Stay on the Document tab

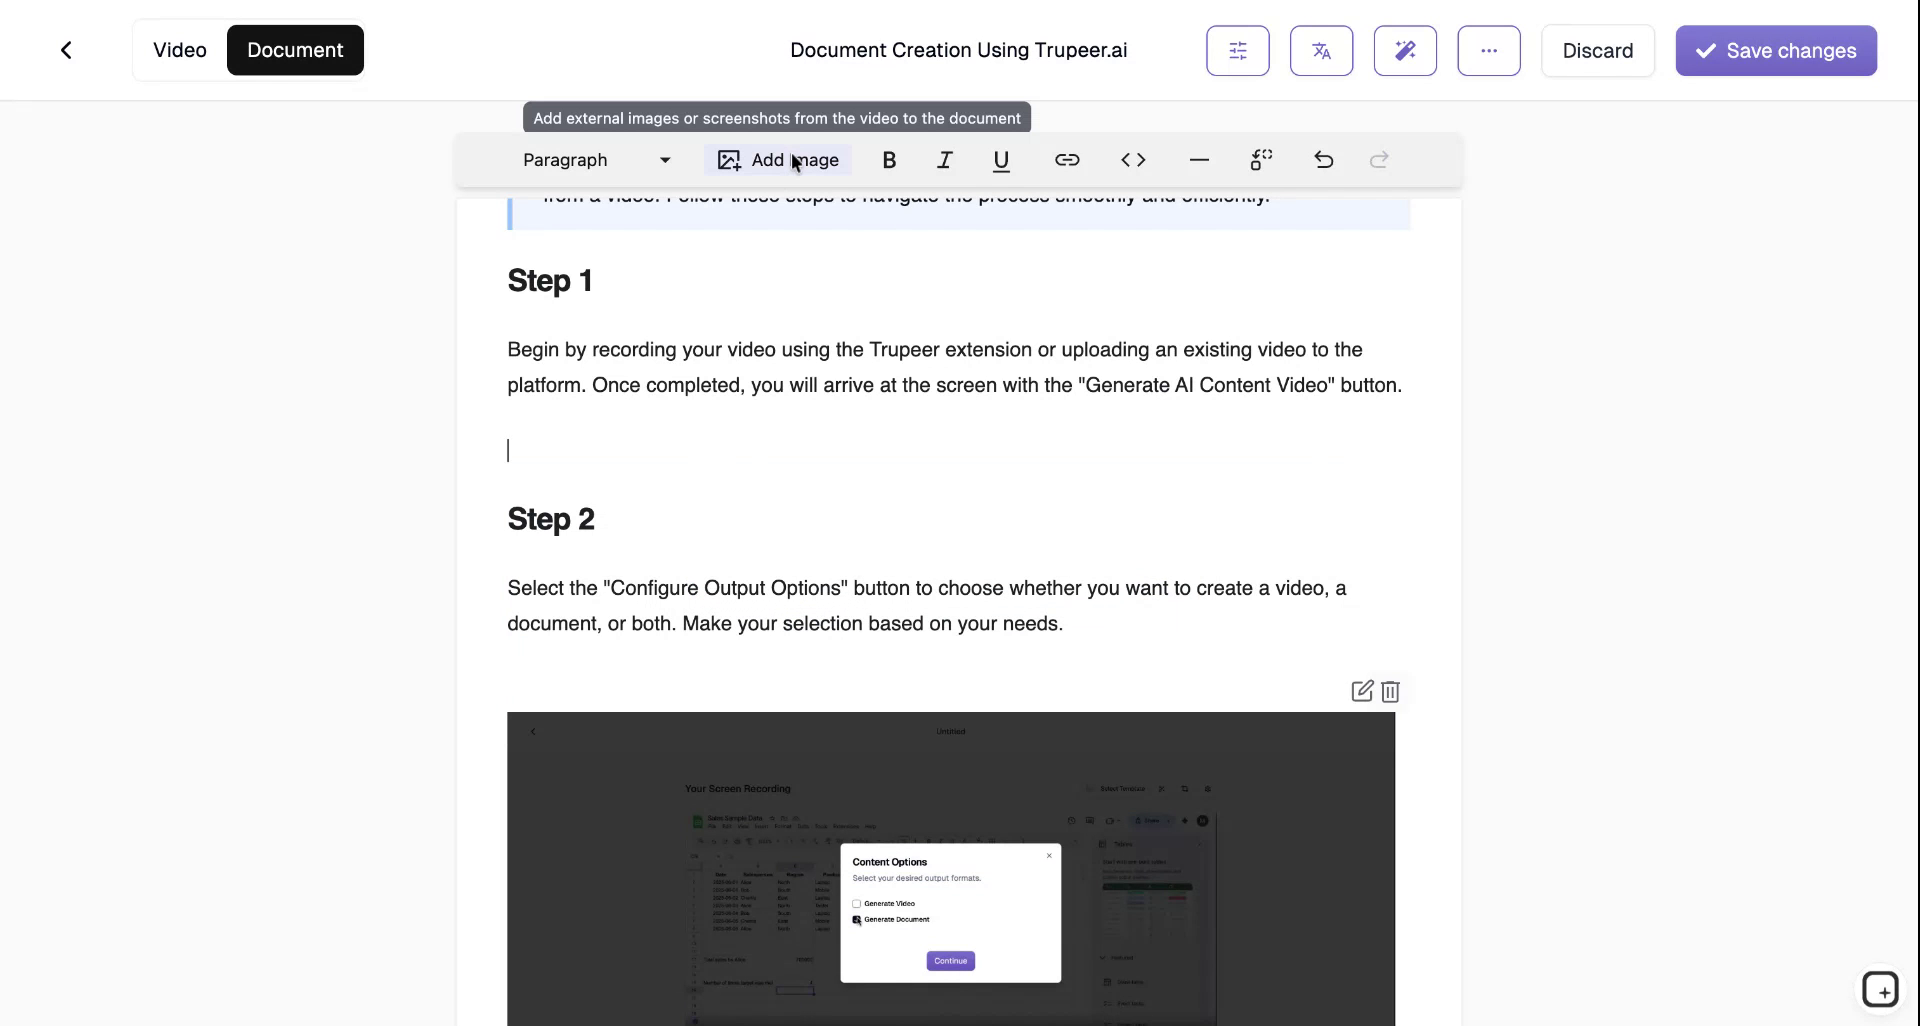click(x=295, y=50)
